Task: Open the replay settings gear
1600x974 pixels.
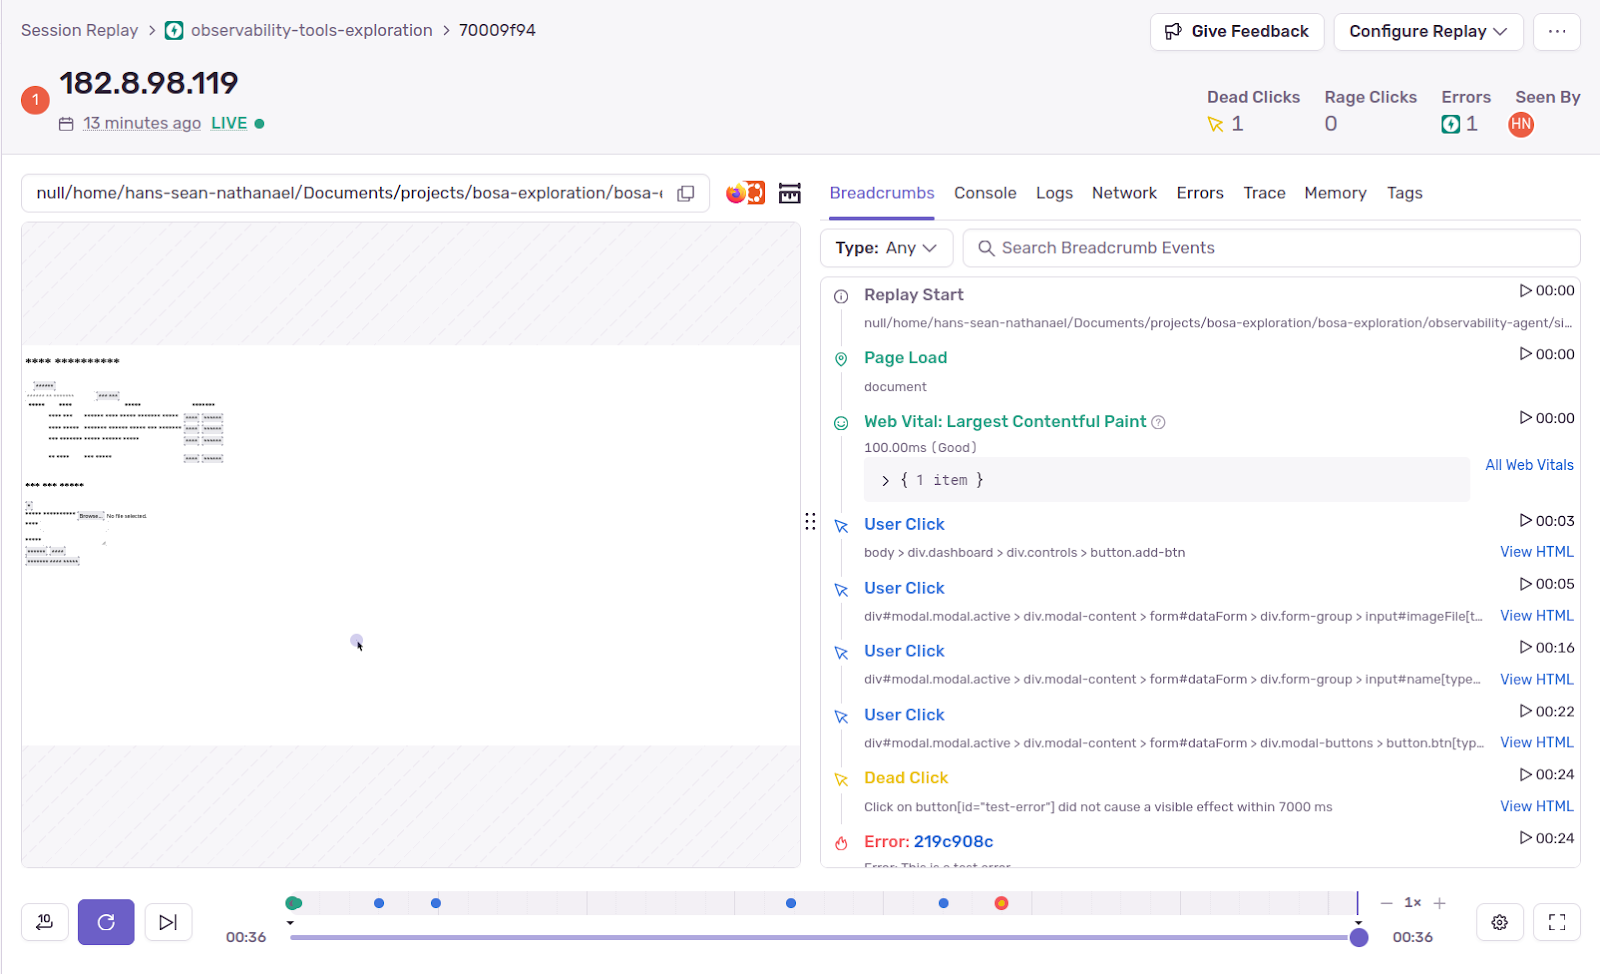Action: 1499,922
